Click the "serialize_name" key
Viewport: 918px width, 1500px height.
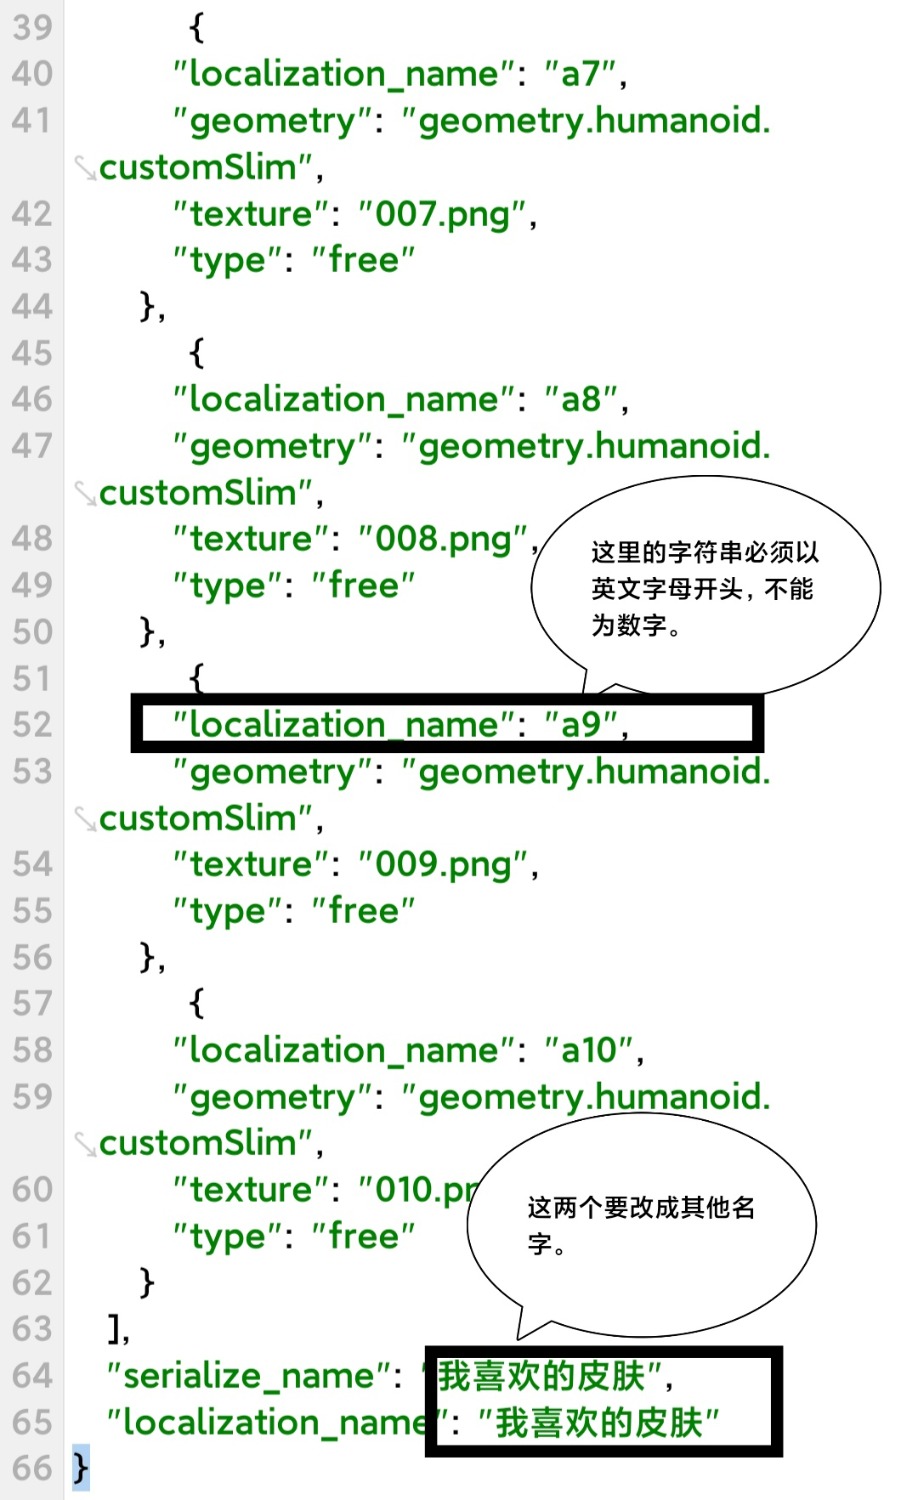[247, 1377]
